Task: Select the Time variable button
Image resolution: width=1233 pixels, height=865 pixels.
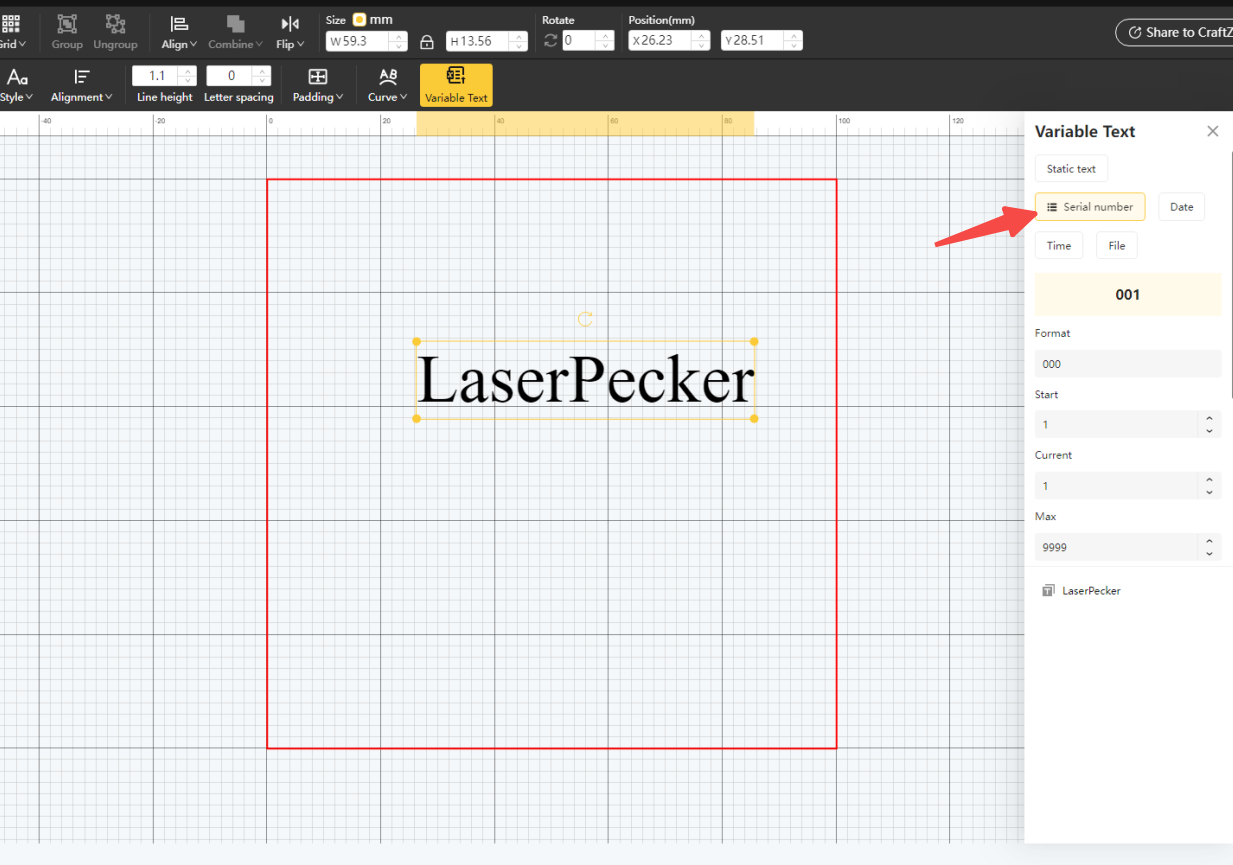Action: (1059, 245)
